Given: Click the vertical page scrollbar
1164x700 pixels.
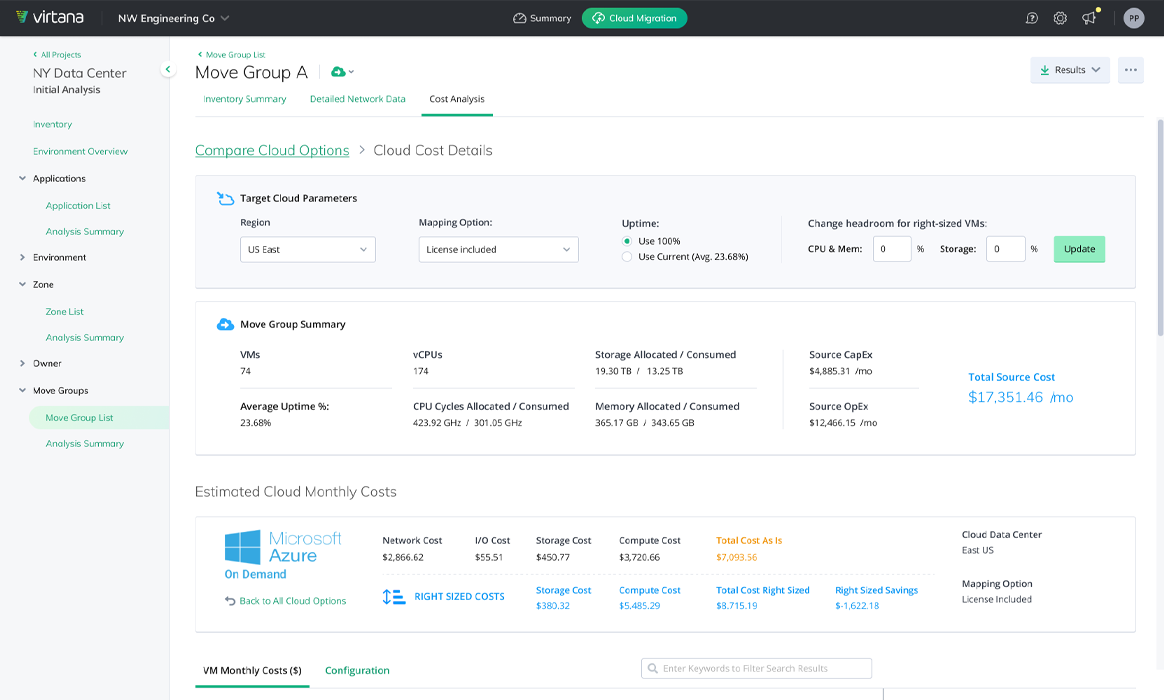Looking at the screenshot, I should [1160, 226].
